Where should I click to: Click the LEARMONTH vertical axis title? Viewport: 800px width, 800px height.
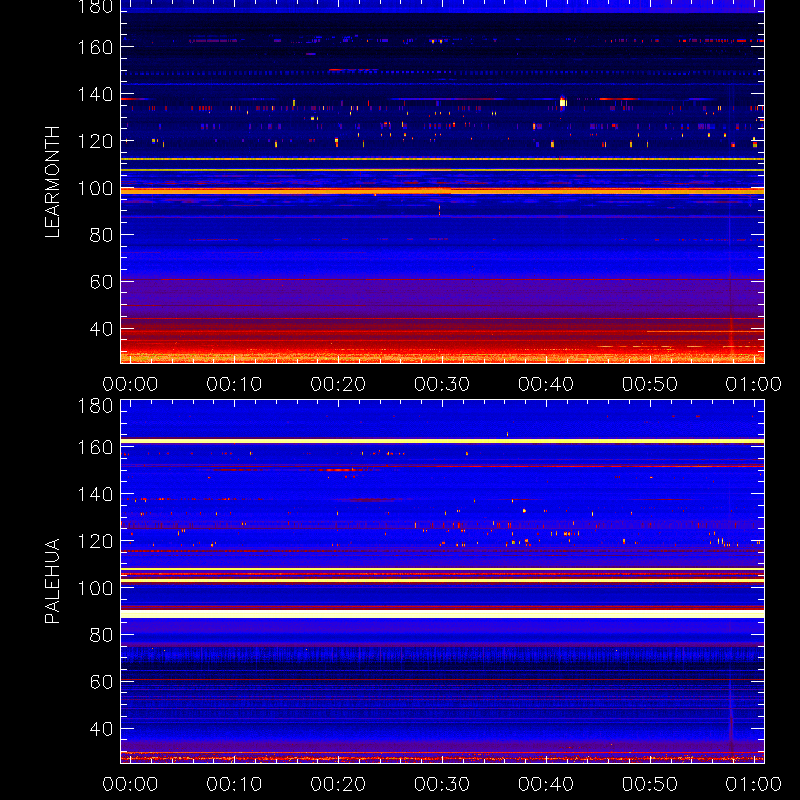[53, 182]
